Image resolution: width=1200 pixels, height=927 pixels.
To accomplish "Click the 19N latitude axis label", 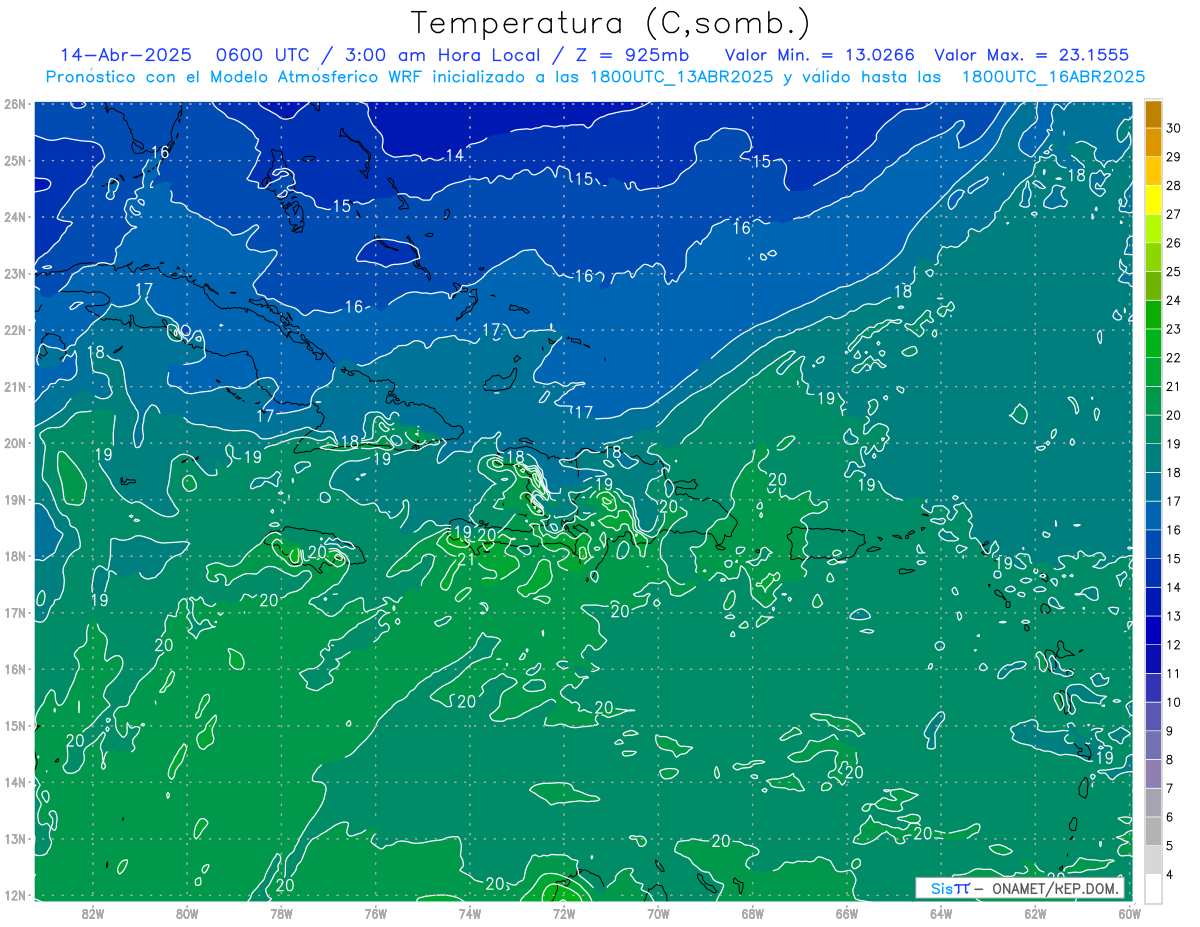I will point(14,499).
